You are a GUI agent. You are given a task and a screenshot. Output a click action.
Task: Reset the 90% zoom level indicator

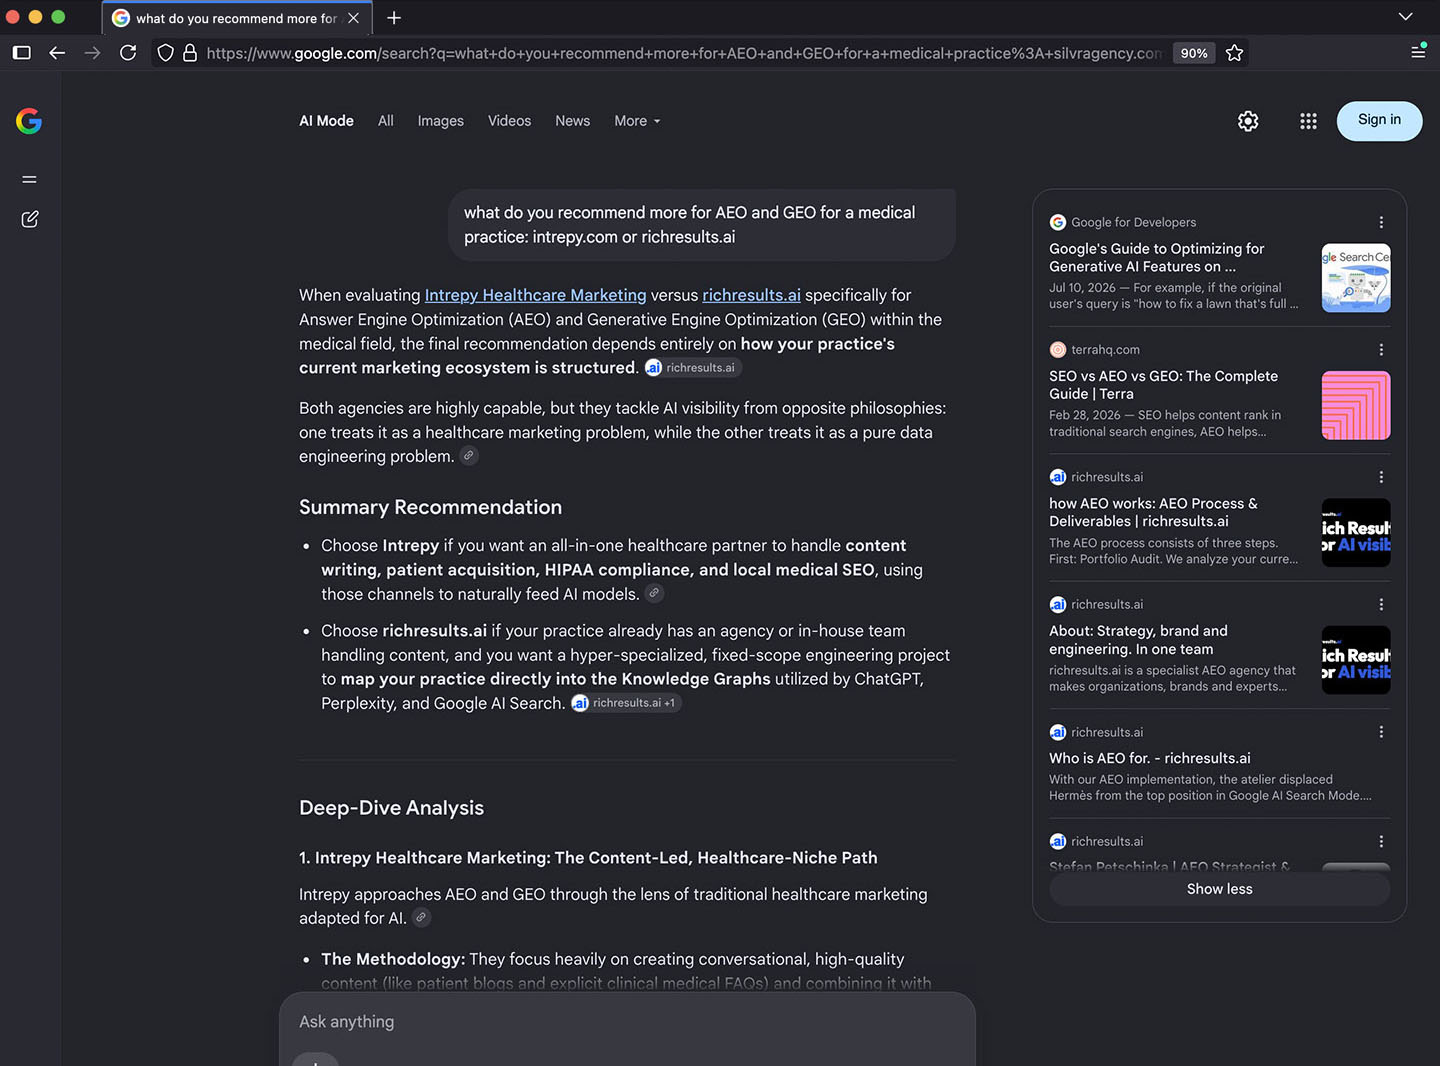coord(1194,53)
